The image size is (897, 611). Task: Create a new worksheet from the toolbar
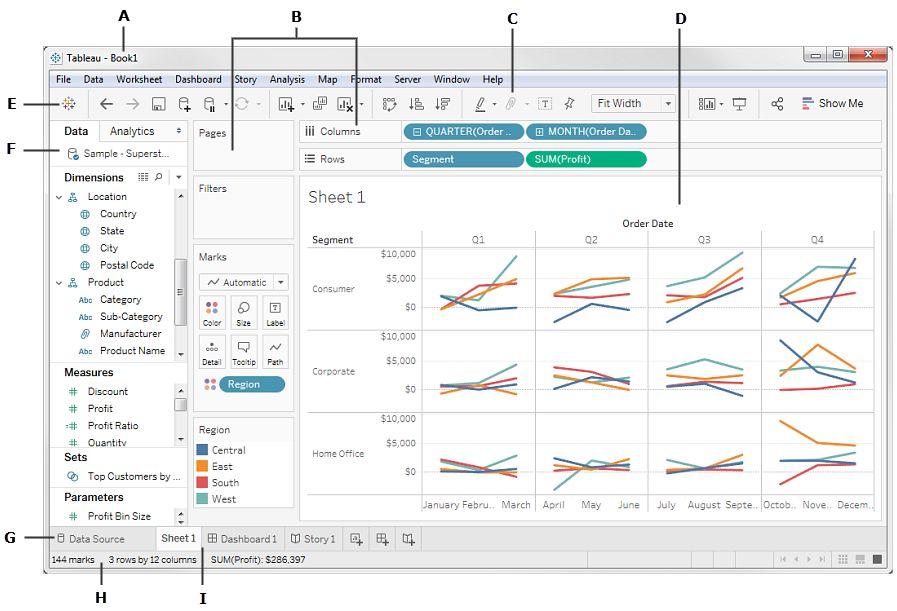(285, 104)
